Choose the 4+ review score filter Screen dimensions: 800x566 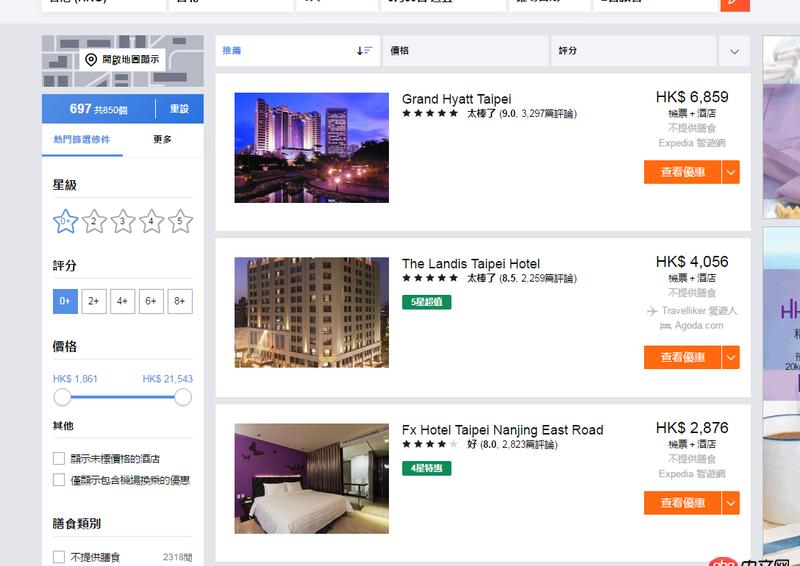122,301
